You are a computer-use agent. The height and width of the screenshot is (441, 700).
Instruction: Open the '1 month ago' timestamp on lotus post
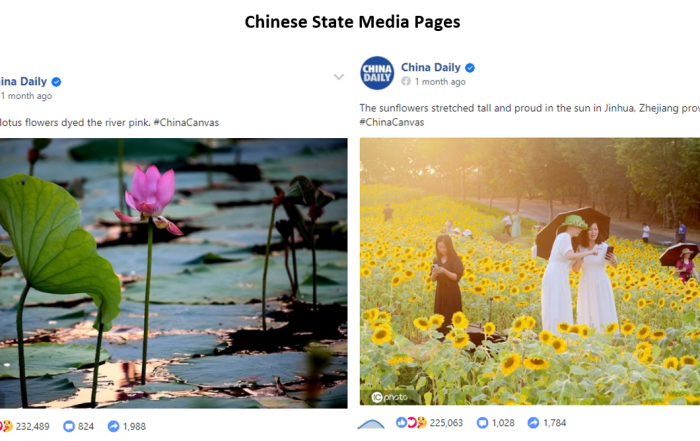tap(26, 96)
